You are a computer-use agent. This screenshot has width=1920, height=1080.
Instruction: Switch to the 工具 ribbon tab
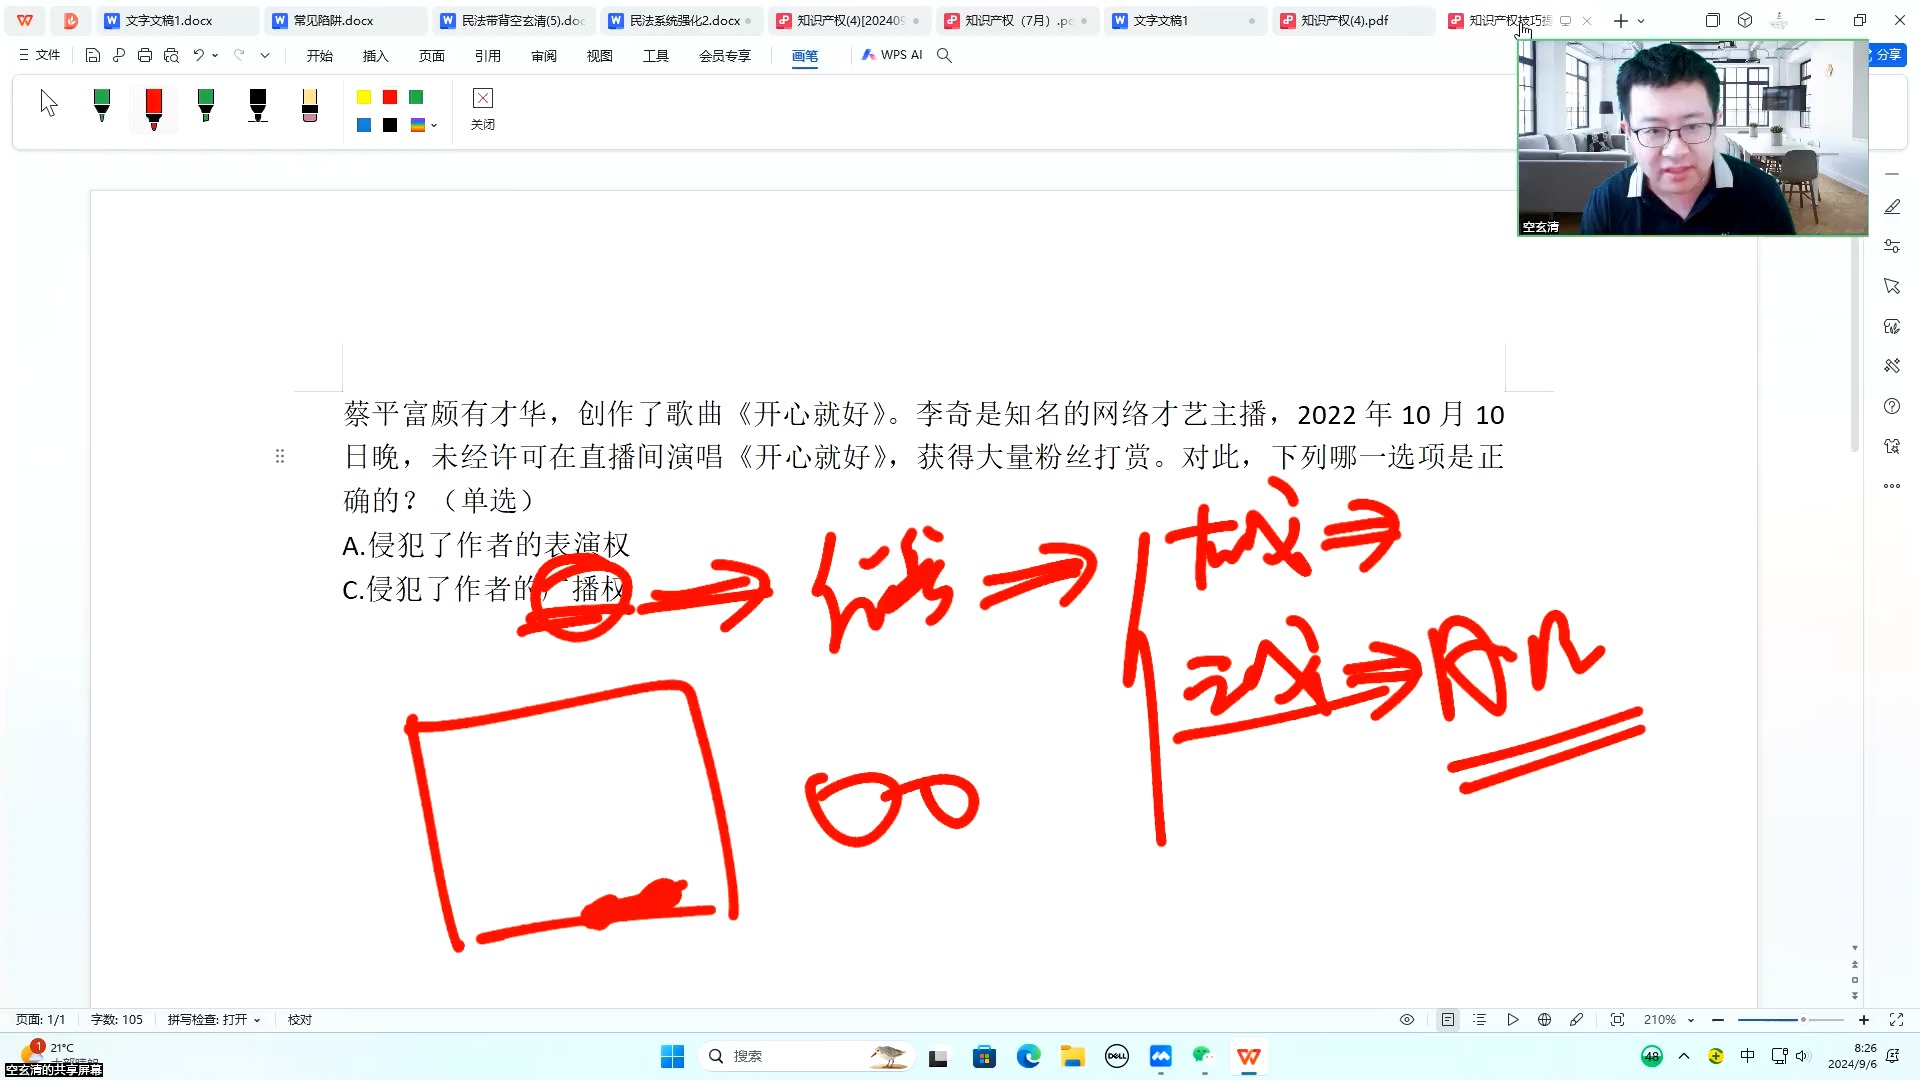point(656,56)
